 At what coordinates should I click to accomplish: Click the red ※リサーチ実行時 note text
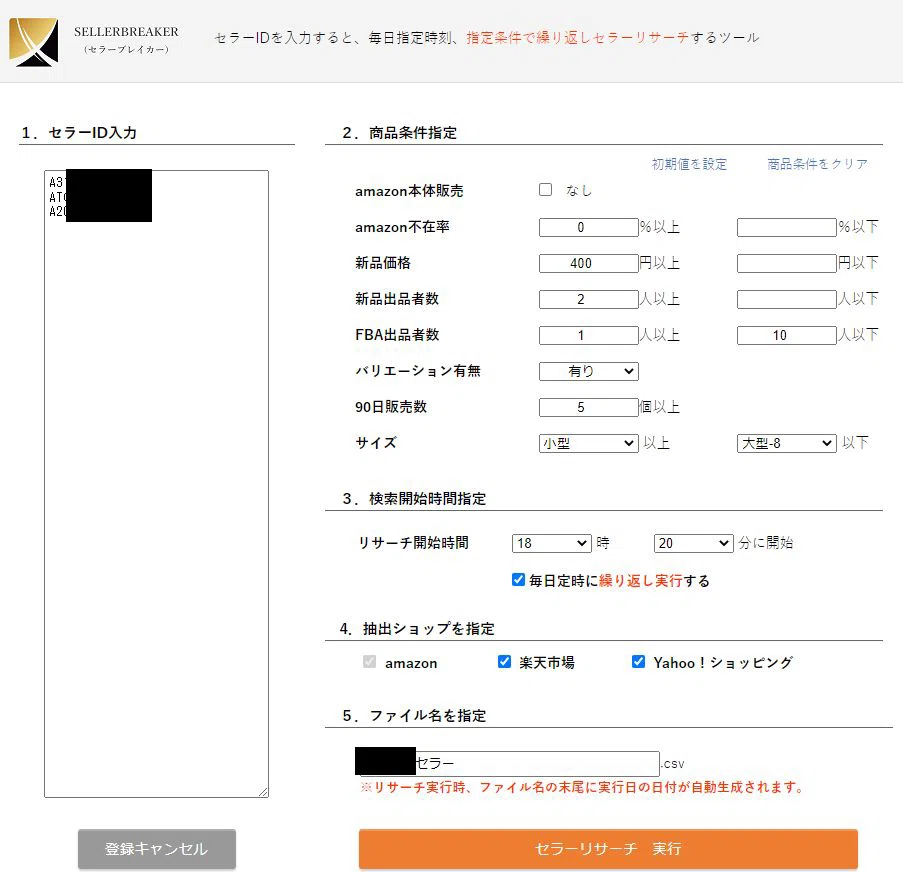582,787
